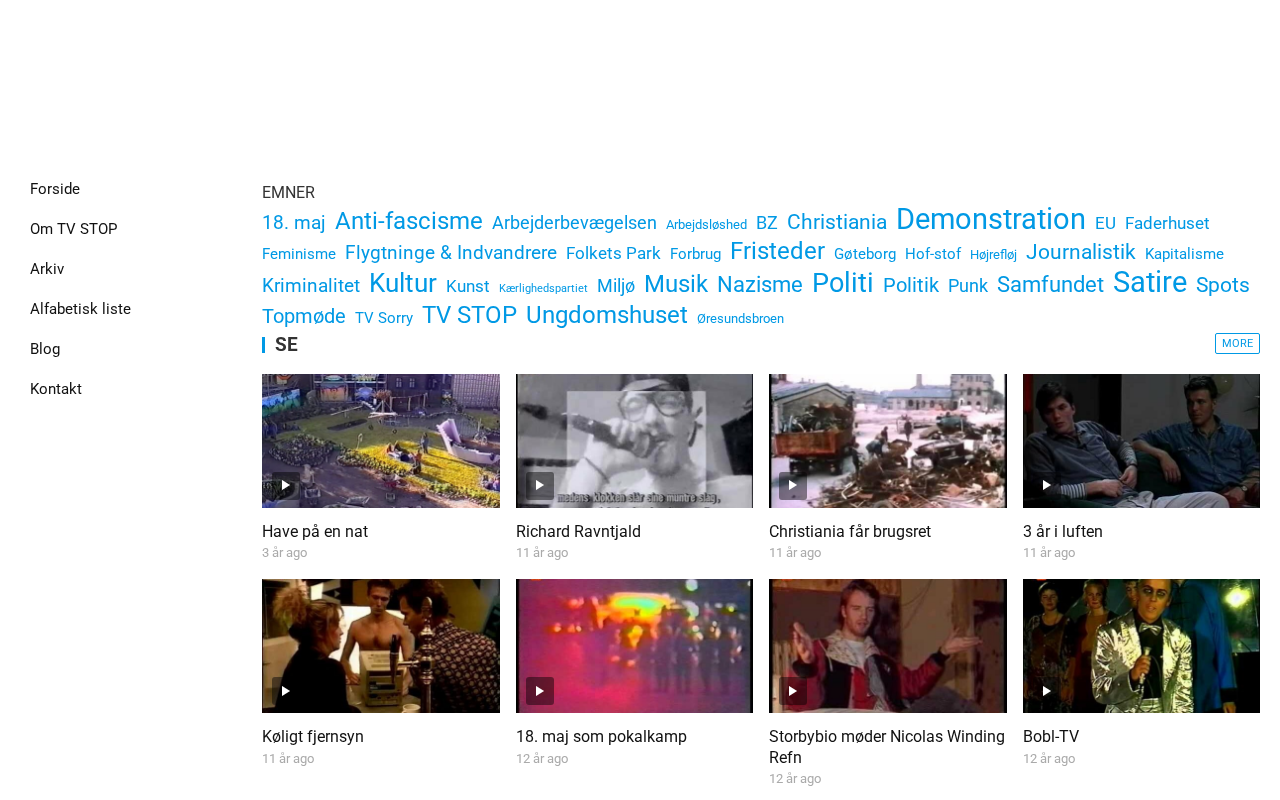This screenshot has width=1280, height=800.
Task: Click play icon on Køligt fjernsyn thumbnail
Action: [286, 691]
